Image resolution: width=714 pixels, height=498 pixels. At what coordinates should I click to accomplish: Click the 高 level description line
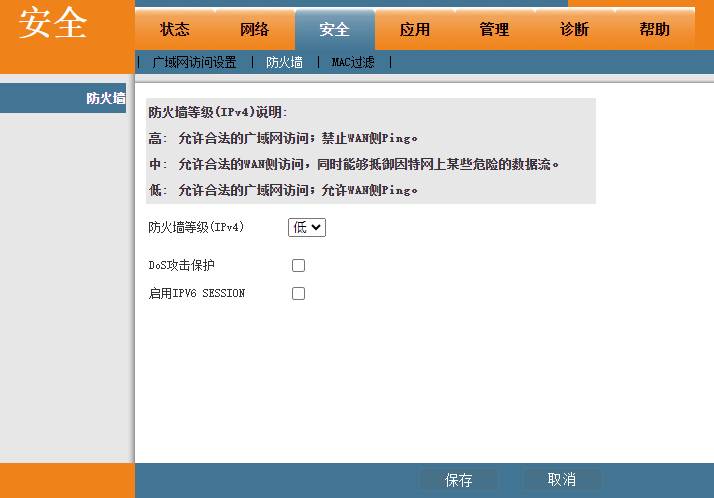click(x=283, y=138)
